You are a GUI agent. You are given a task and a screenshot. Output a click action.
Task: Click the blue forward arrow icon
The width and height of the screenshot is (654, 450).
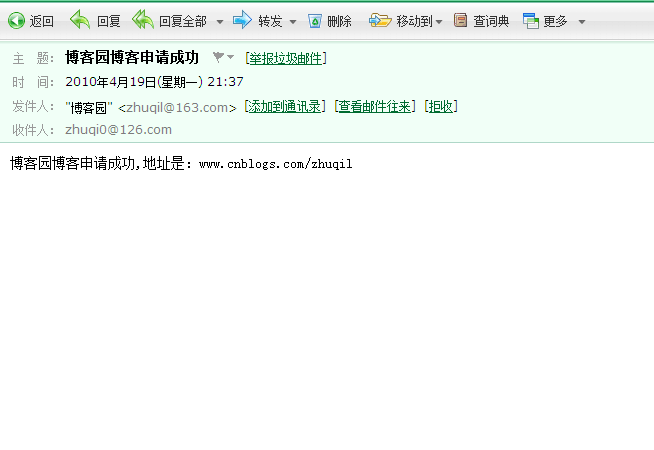coord(242,20)
